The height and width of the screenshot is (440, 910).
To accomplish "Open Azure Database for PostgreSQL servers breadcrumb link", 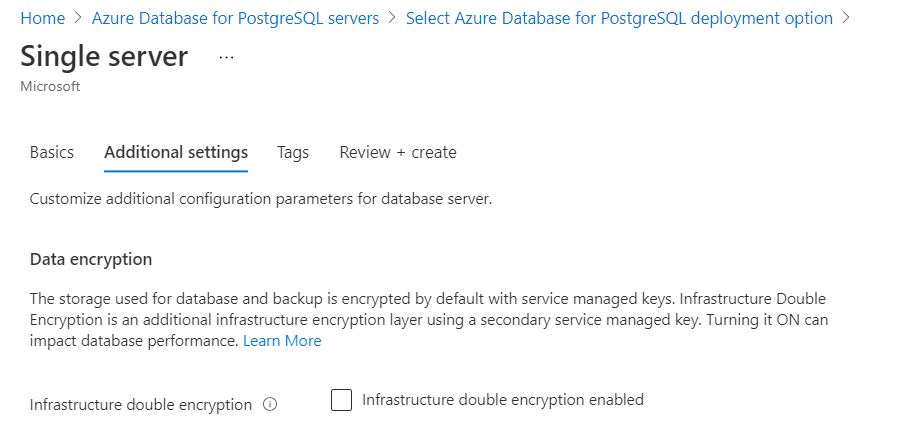I will 235,19.
